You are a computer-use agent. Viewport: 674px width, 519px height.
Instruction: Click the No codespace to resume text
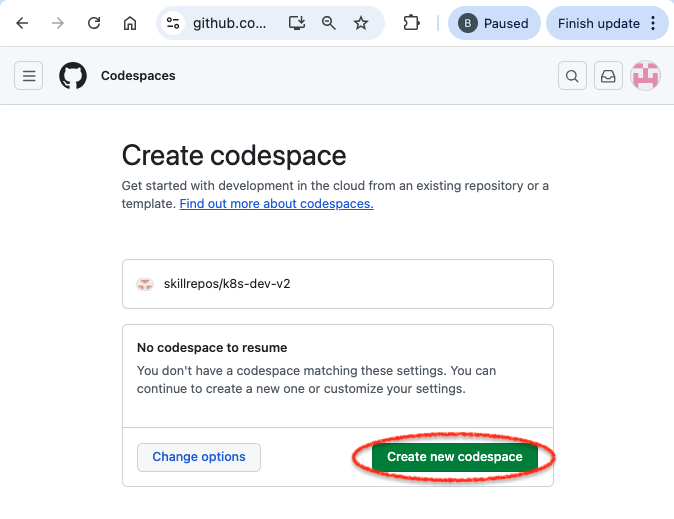(x=212, y=347)
